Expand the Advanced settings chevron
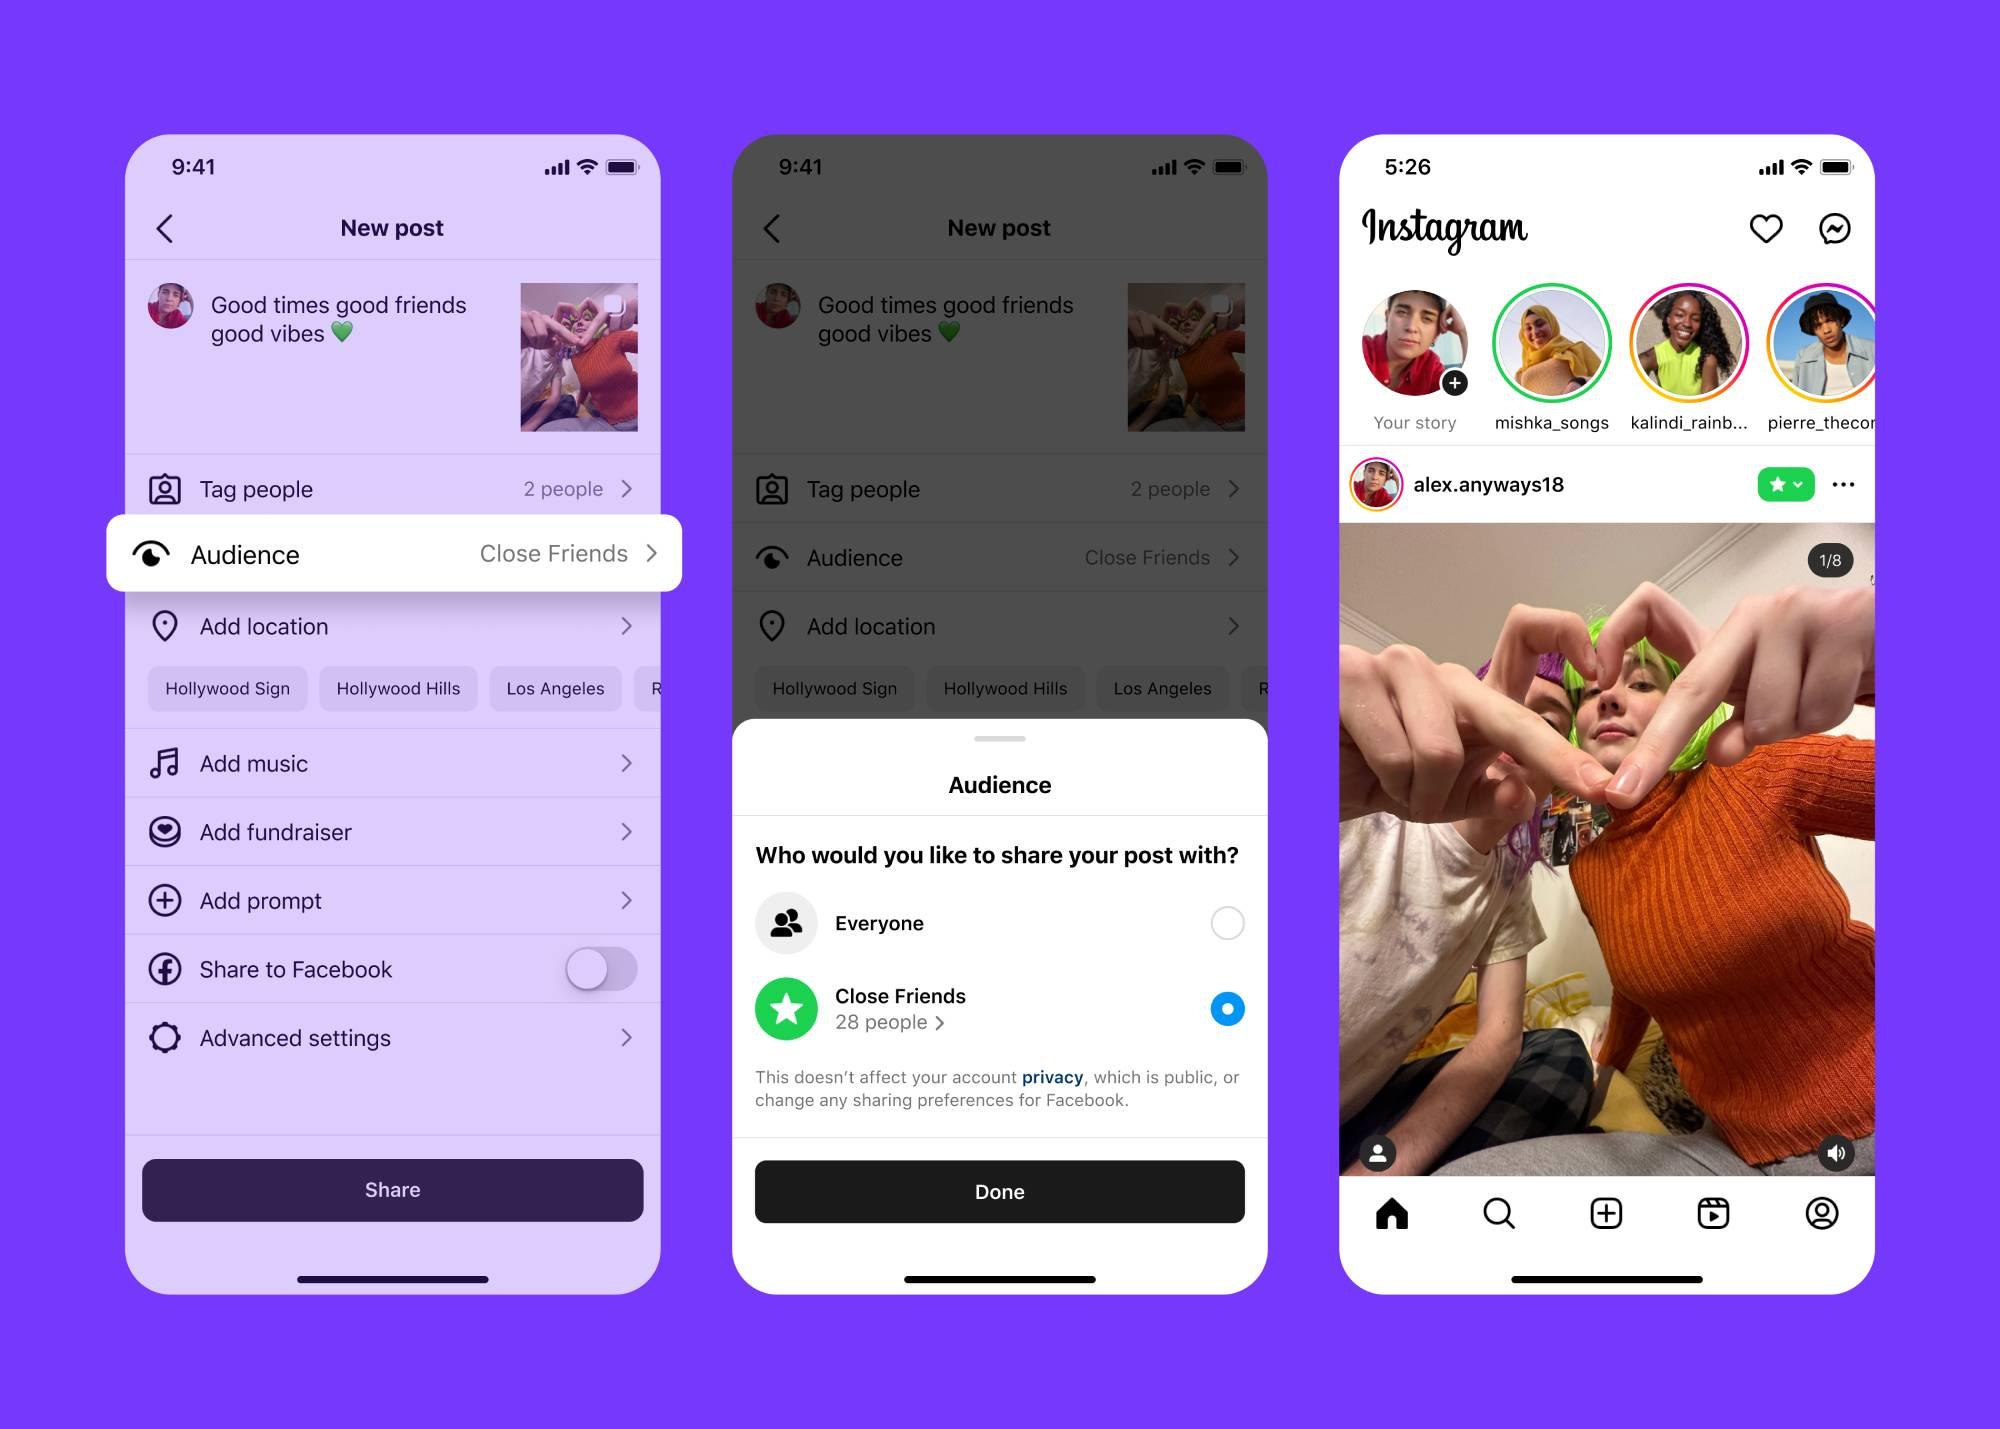The width and height of the screenshot is (2000, 1429). pyautogui.click(x=630, y=1036)
